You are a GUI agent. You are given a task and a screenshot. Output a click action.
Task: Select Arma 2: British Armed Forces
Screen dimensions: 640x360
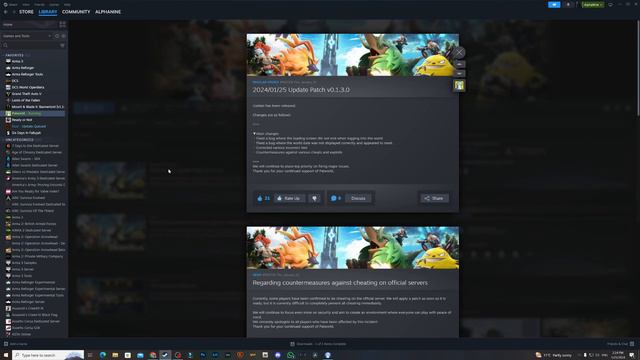(x=34, y=224)
